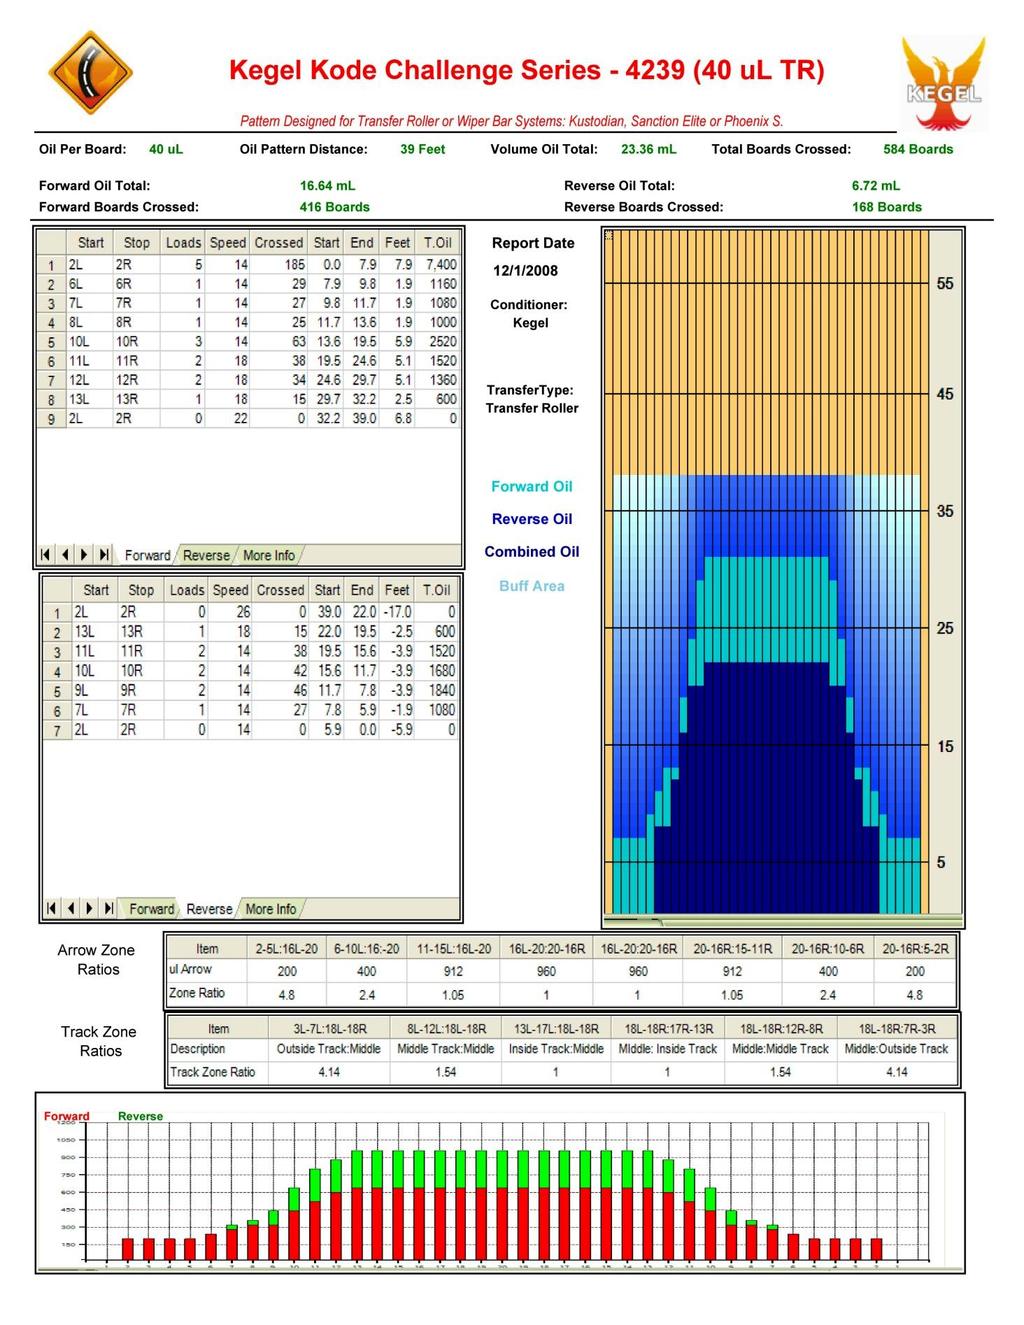This screenshot has height=1325, width=1024.
Task: Select the '9L' Start cell
Action: click(x=94, y=691)
